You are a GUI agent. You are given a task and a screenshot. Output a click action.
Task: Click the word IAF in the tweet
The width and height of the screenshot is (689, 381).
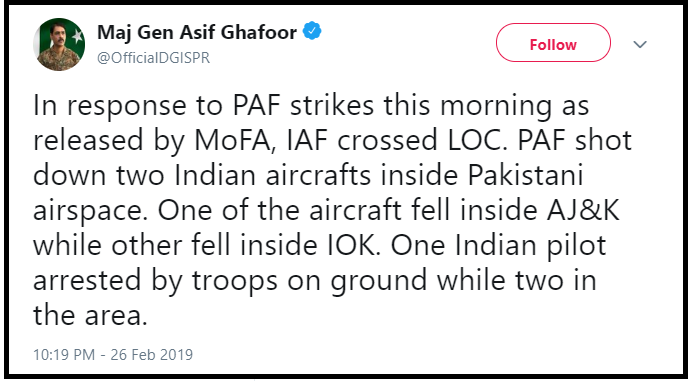(x=308, y=141)
